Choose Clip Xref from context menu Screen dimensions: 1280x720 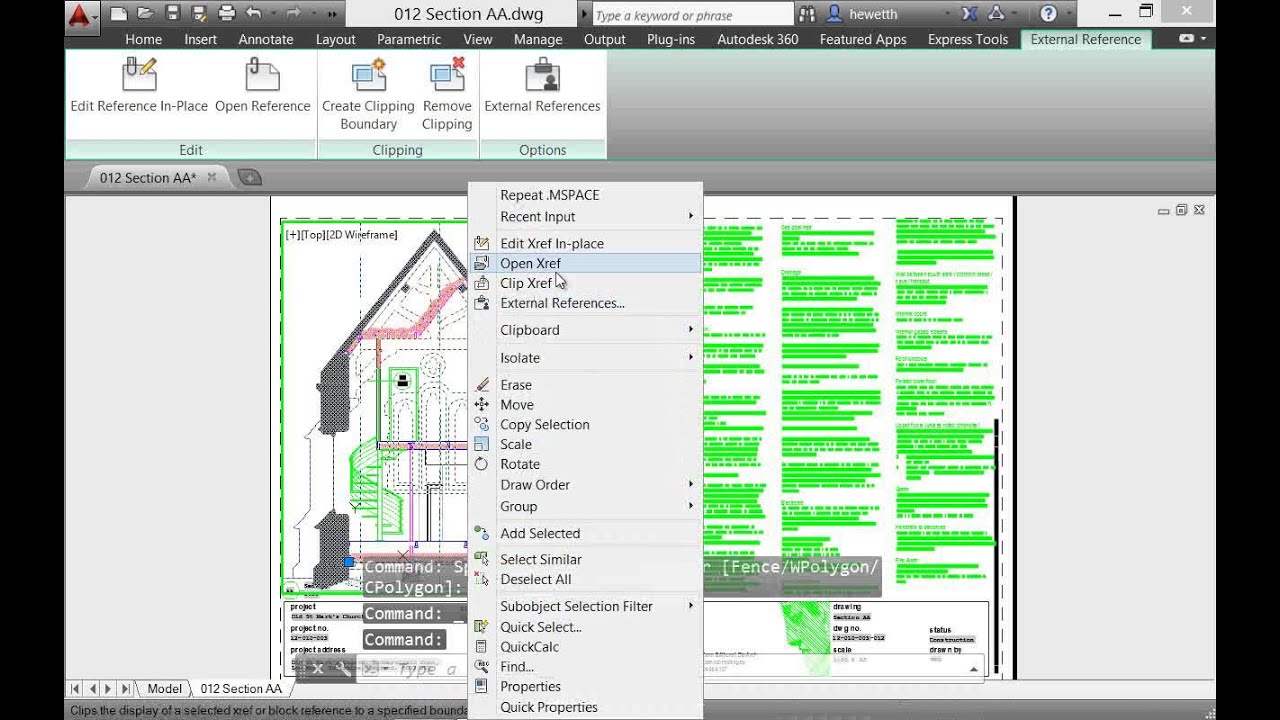pos(586,283)
